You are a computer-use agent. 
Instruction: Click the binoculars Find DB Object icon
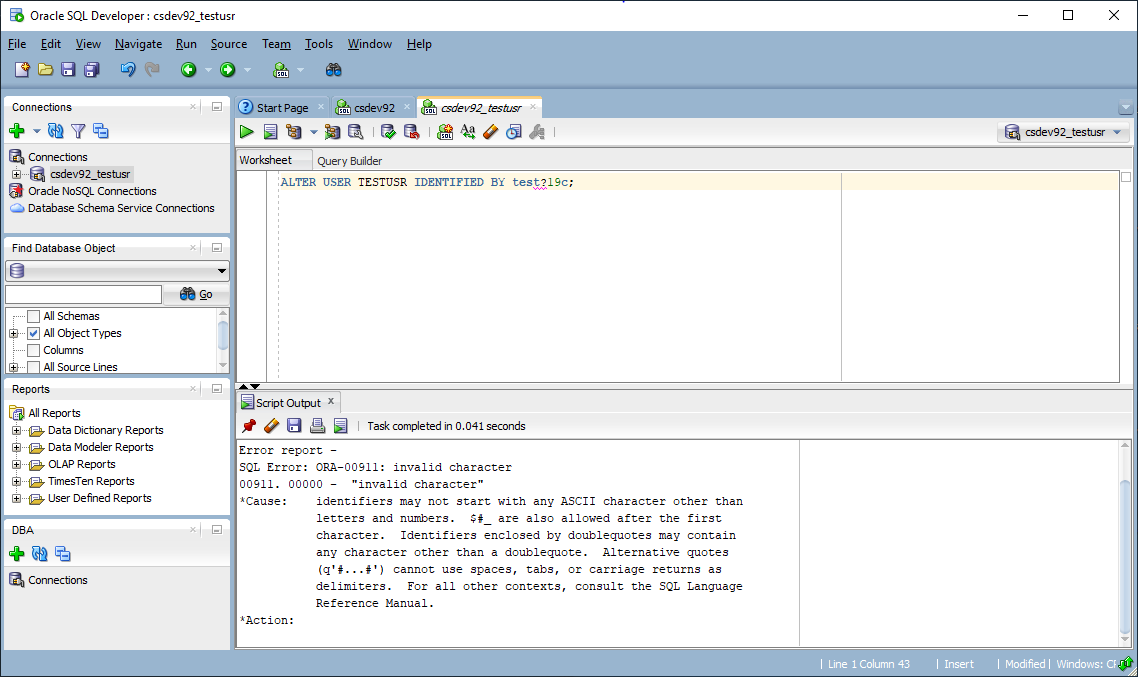[x=334, y=70]
